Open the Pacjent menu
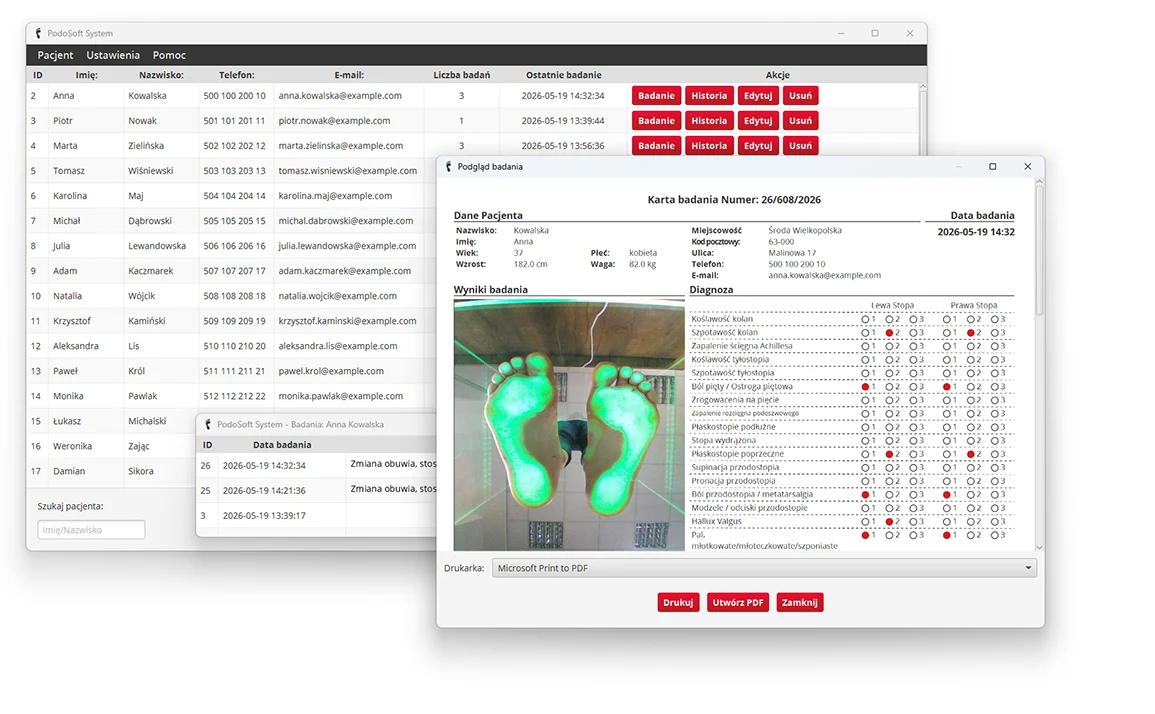 (55, 55)
